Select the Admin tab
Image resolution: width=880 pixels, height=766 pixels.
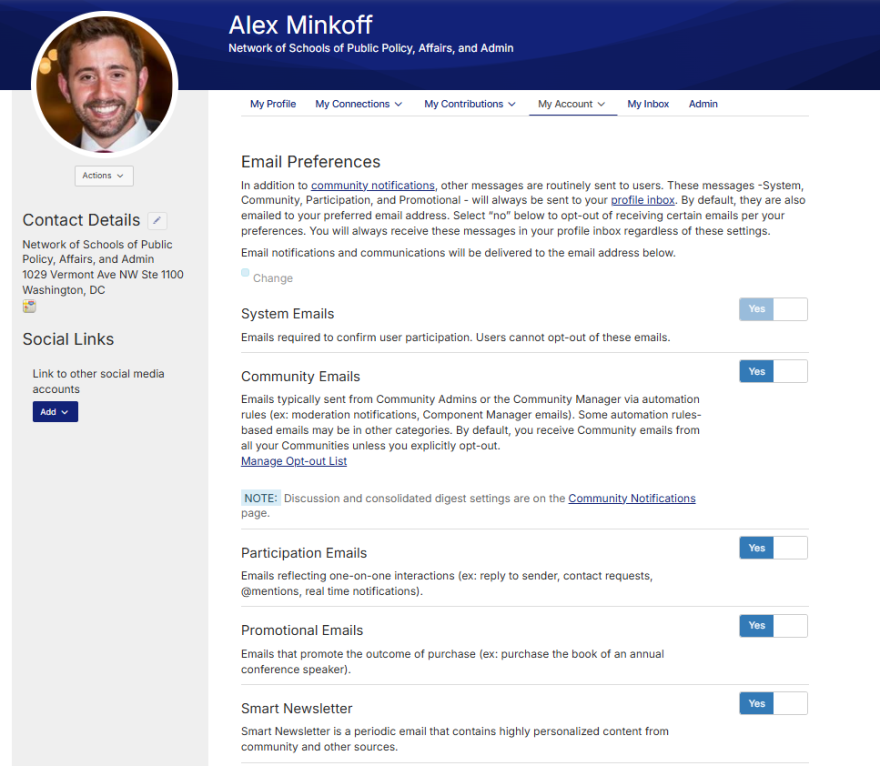tap(703, 104)
